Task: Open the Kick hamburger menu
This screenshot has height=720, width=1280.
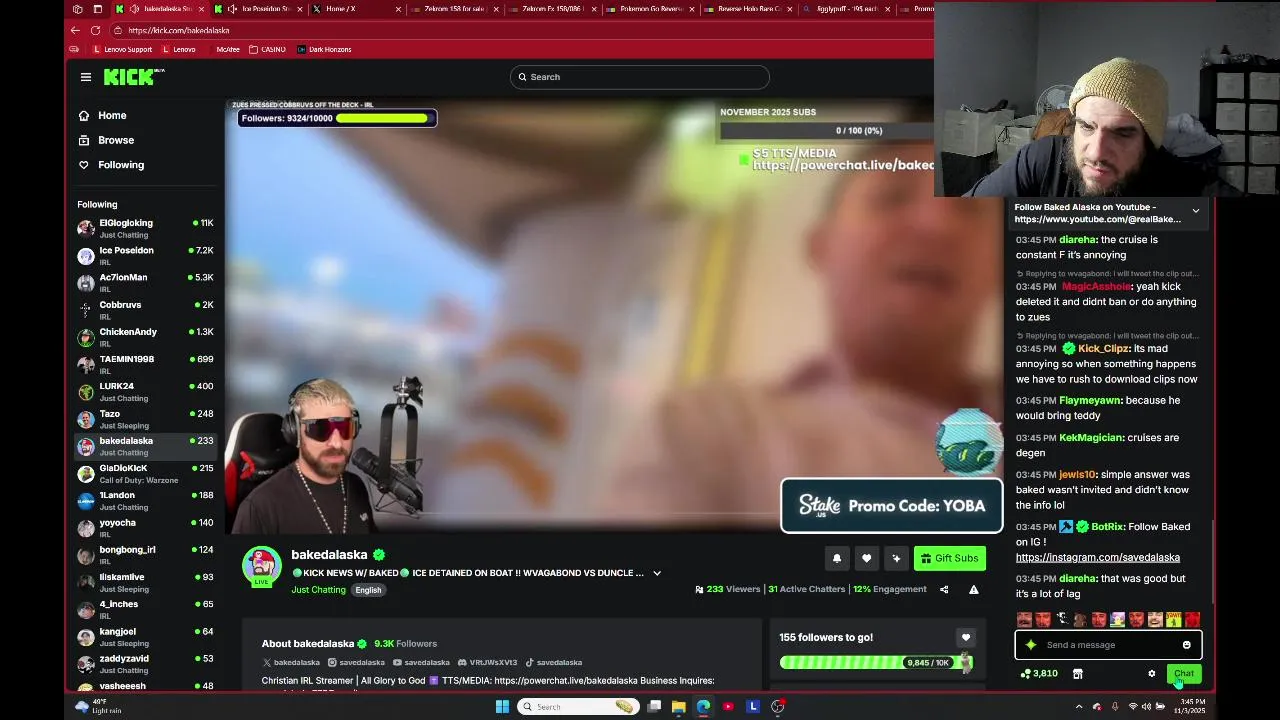Action: 86,77
